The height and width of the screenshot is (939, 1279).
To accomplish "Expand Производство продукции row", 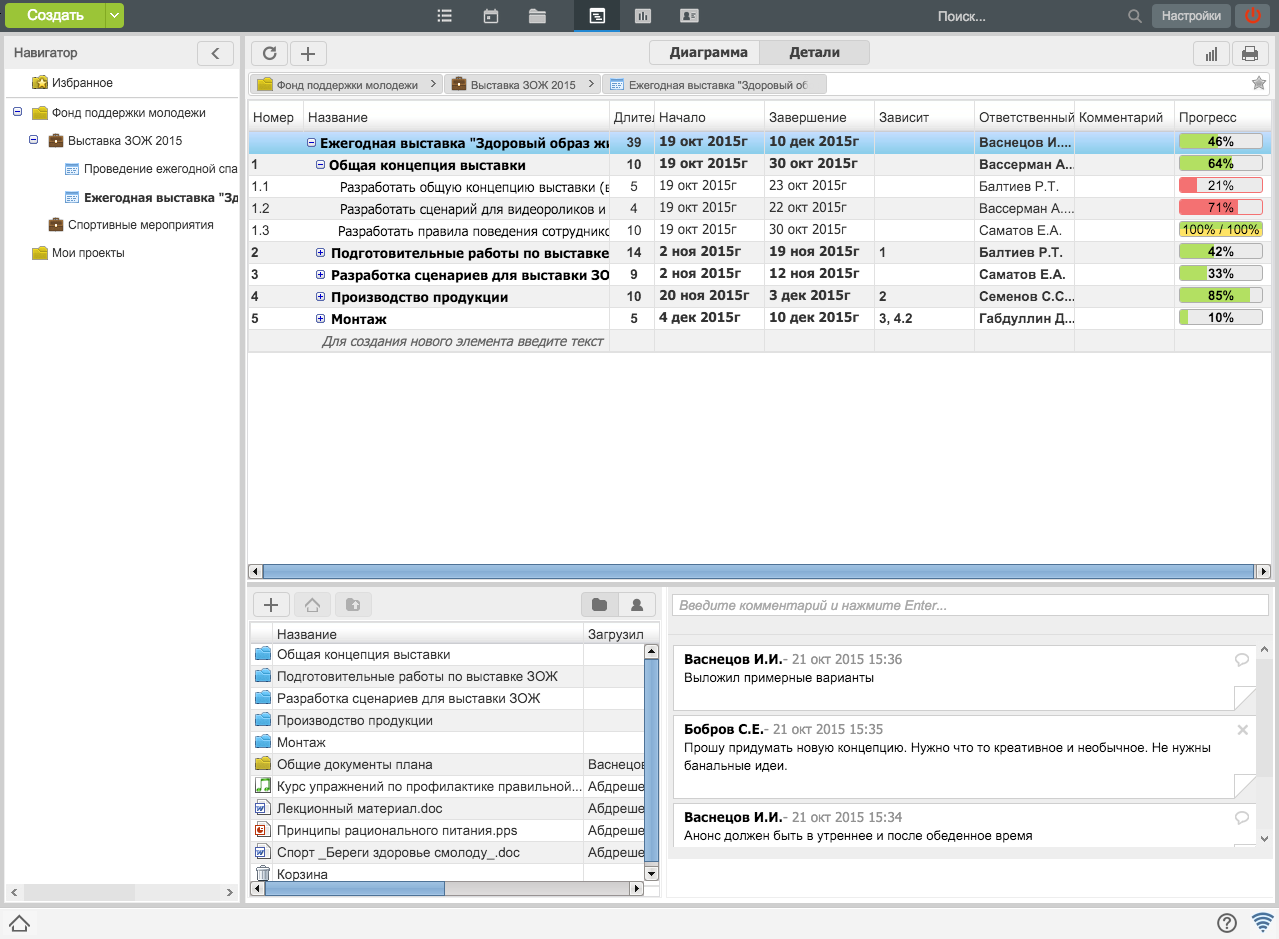I will [x=321, y=297].
